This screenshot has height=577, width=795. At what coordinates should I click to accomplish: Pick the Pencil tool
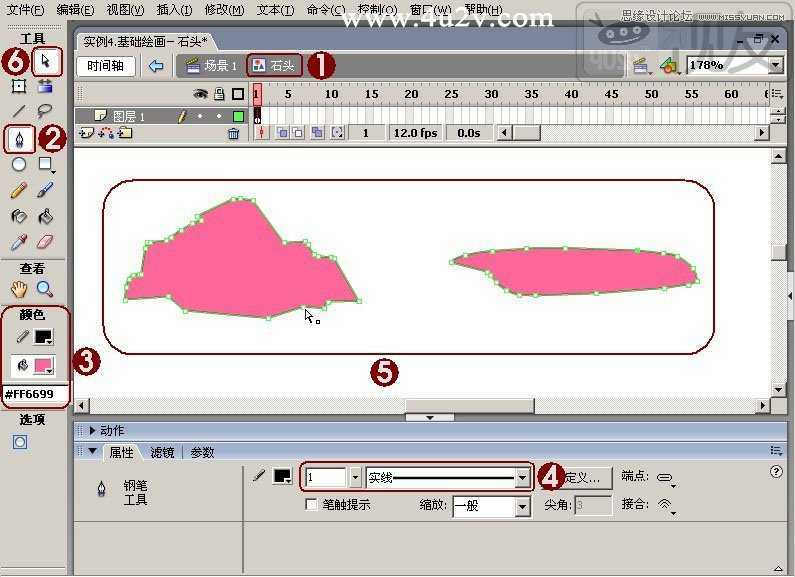pyautogui.click(x=19, y=191)
